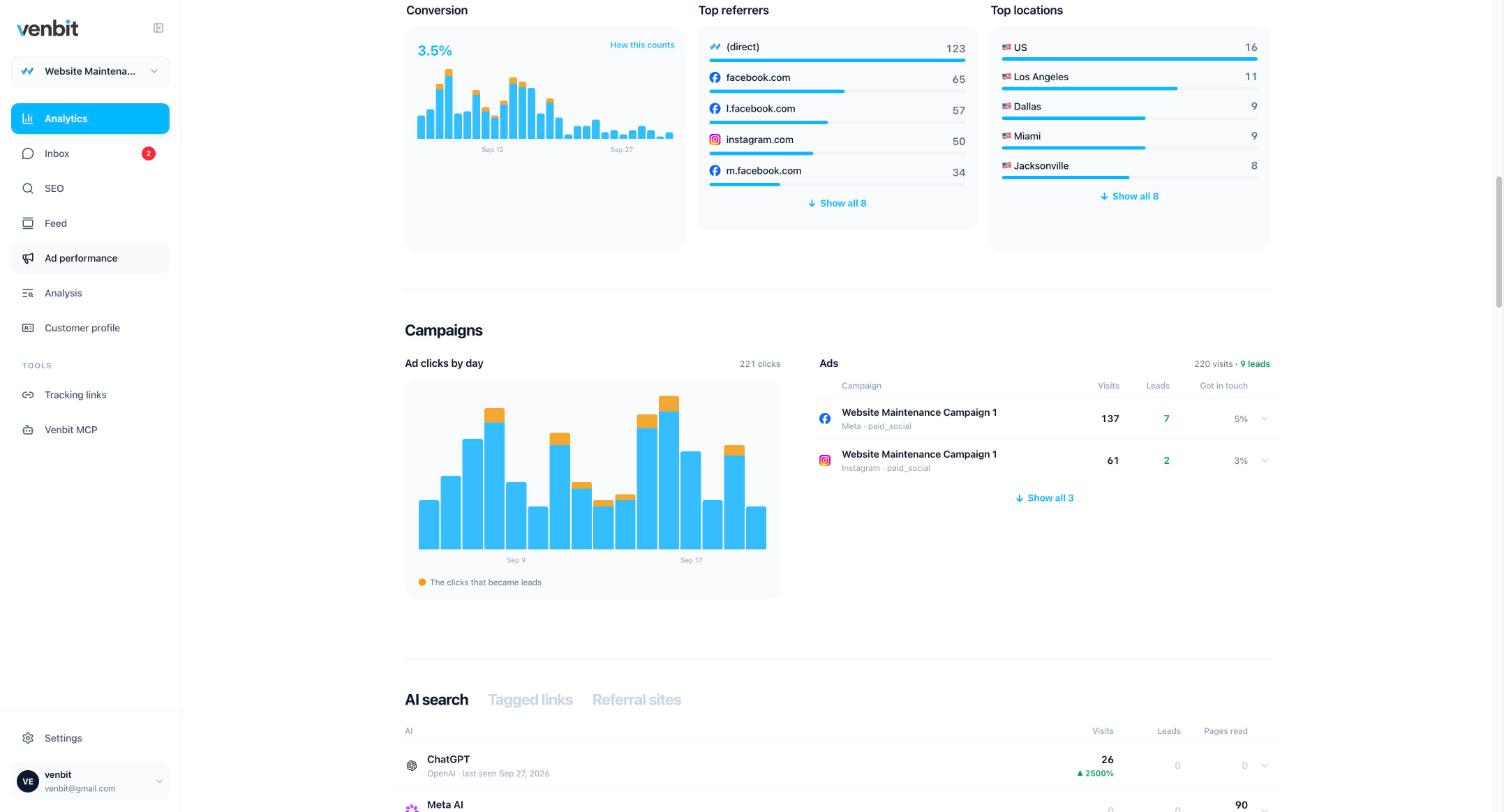Click the Facebook icon beside facebook.com referrer
1504x812 pixels.
click(x=715, y=78)
